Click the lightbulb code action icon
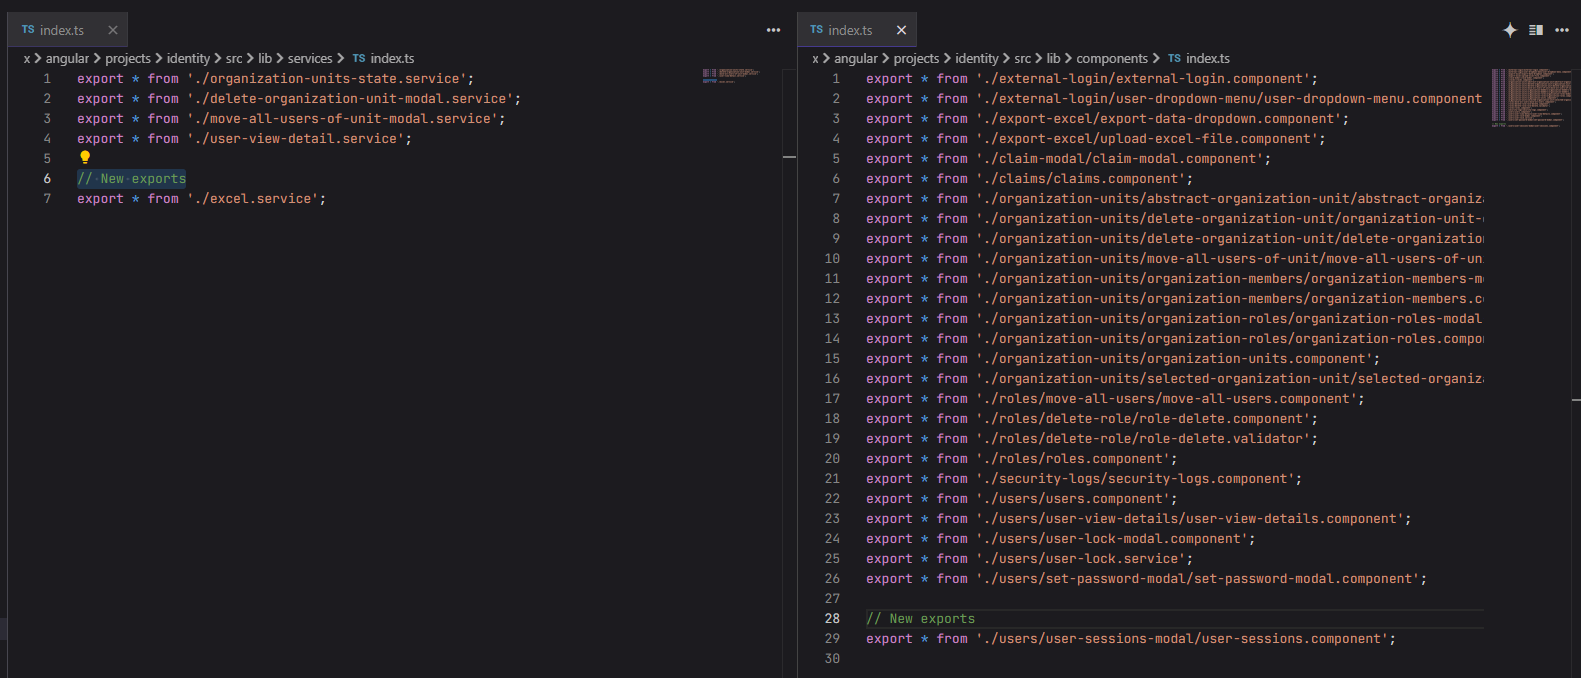Screen dimensions: 1581x678 85,157
